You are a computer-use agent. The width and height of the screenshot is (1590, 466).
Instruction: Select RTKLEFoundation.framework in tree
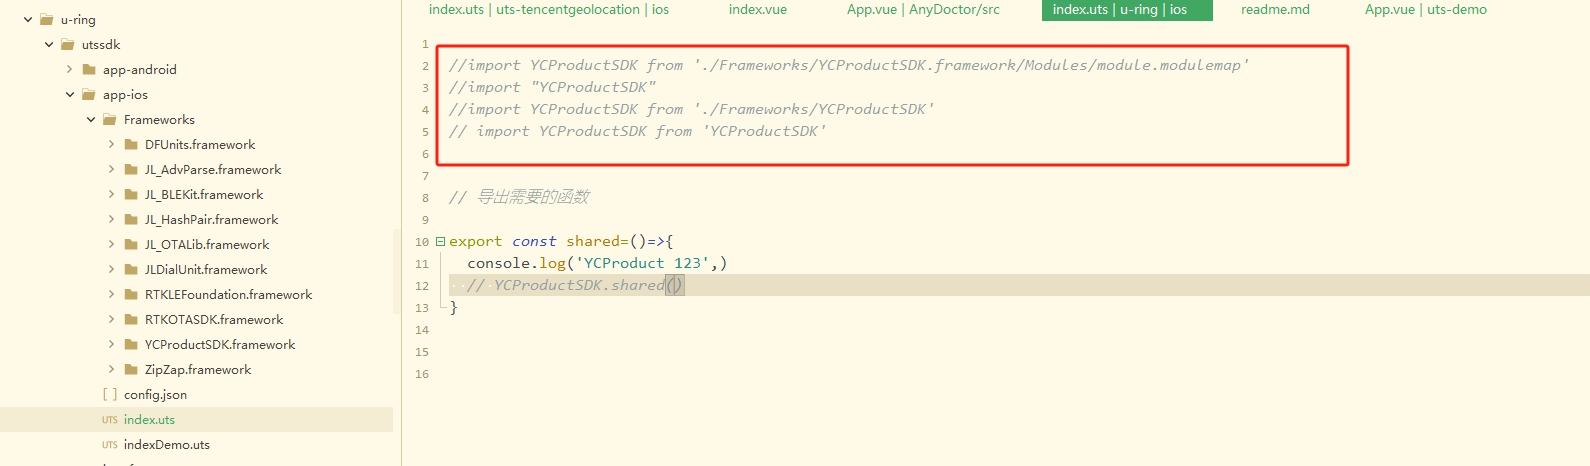point(228,295)
